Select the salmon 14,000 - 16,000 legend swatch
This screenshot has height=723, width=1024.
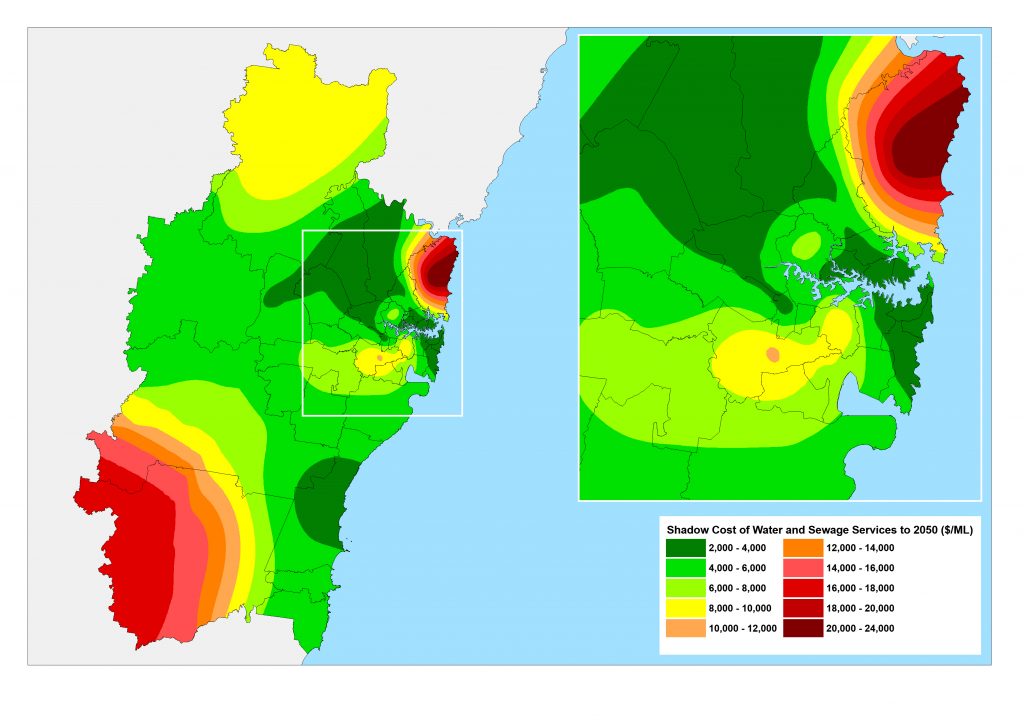[804, 568]
